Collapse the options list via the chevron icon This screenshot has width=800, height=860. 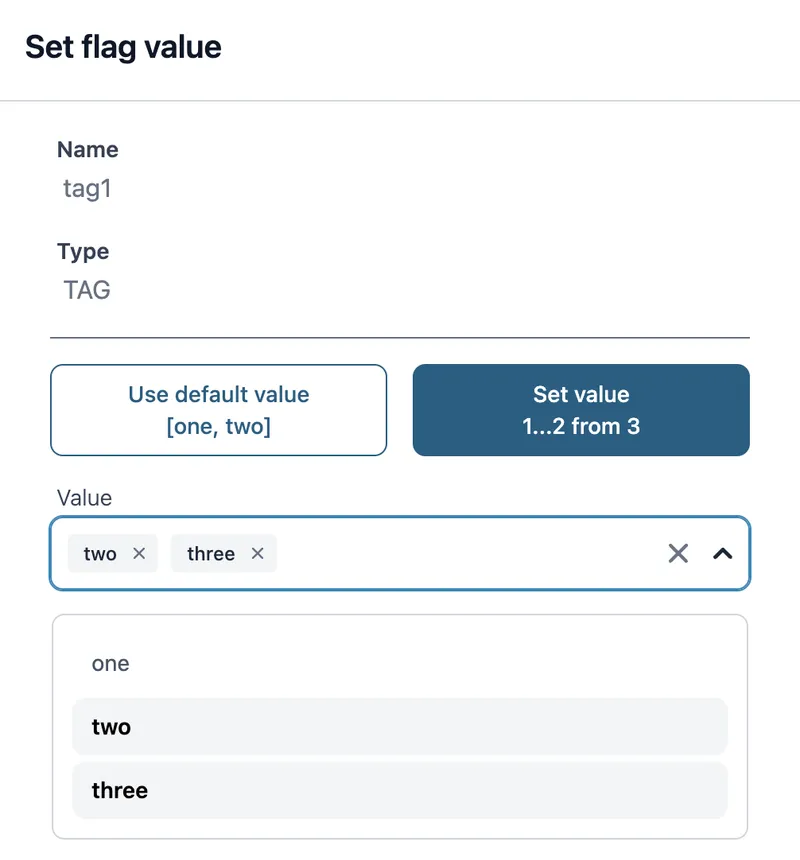coord(723,553)
